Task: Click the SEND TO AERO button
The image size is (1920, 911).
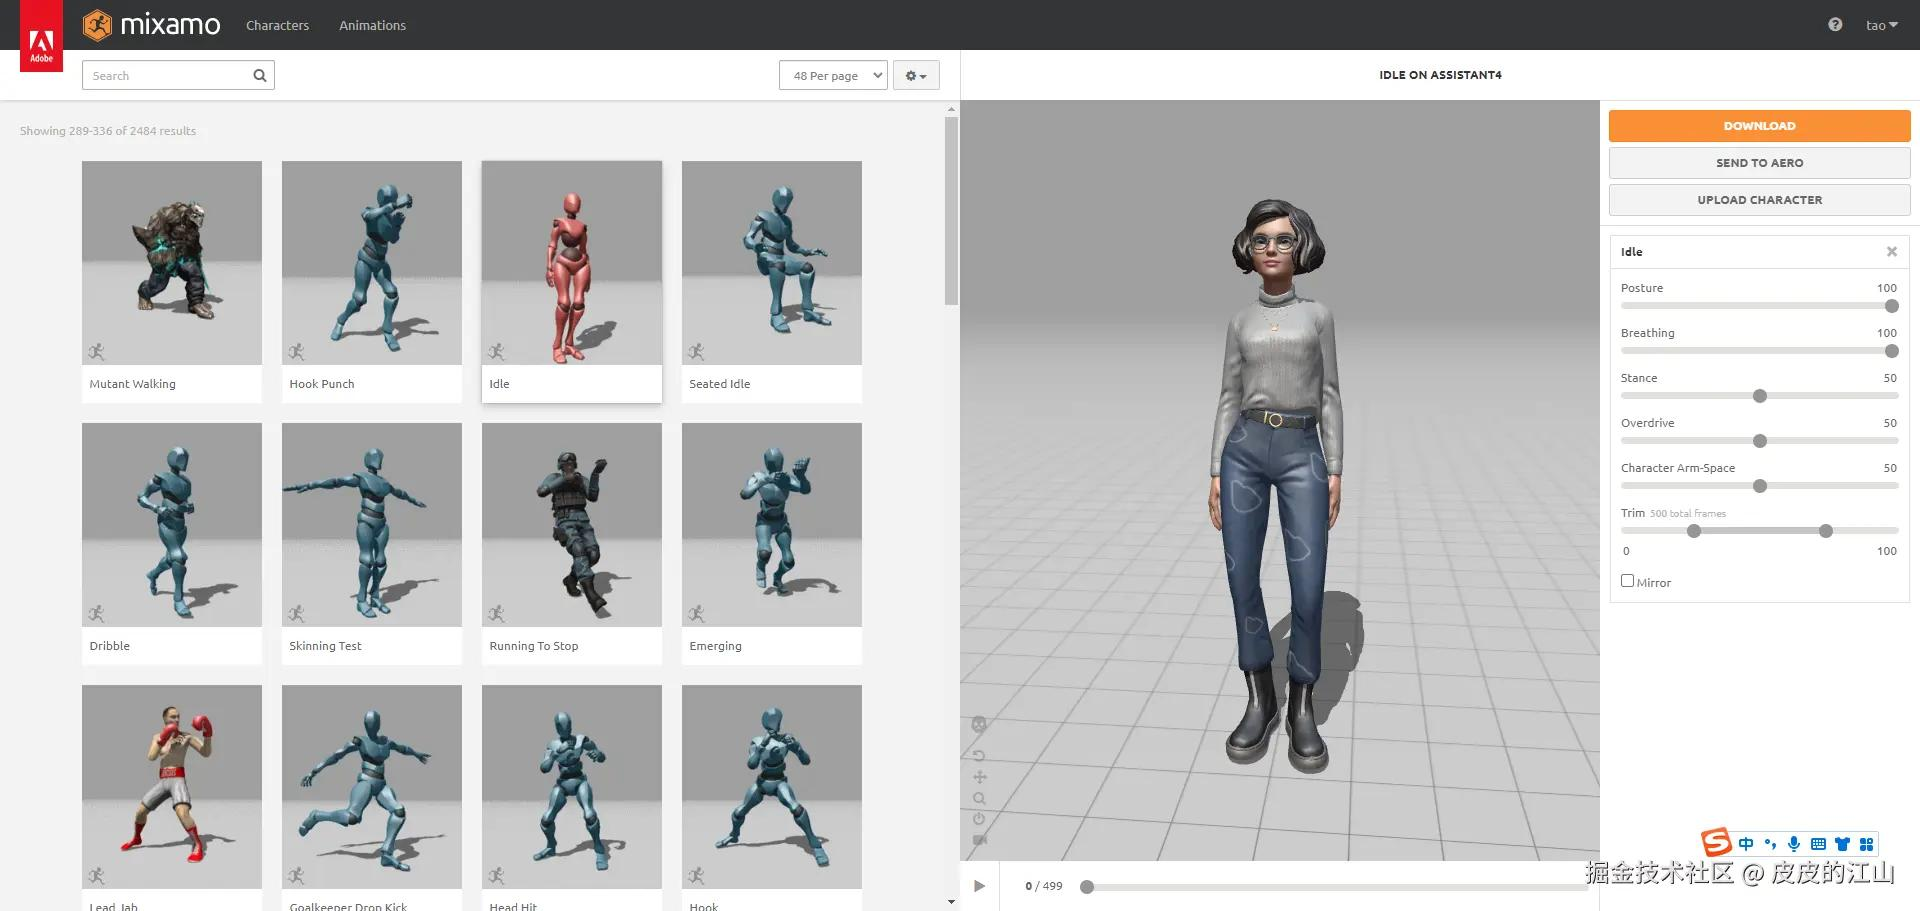Action: point(1759,163)
